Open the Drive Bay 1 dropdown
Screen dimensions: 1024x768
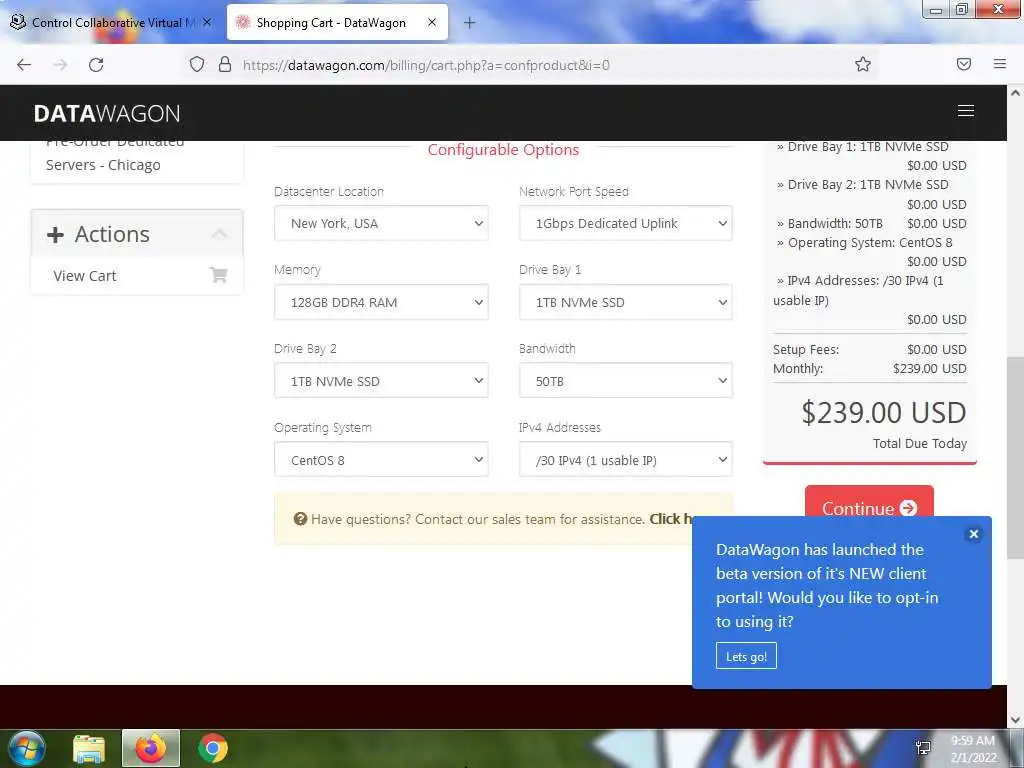(626, 302)
